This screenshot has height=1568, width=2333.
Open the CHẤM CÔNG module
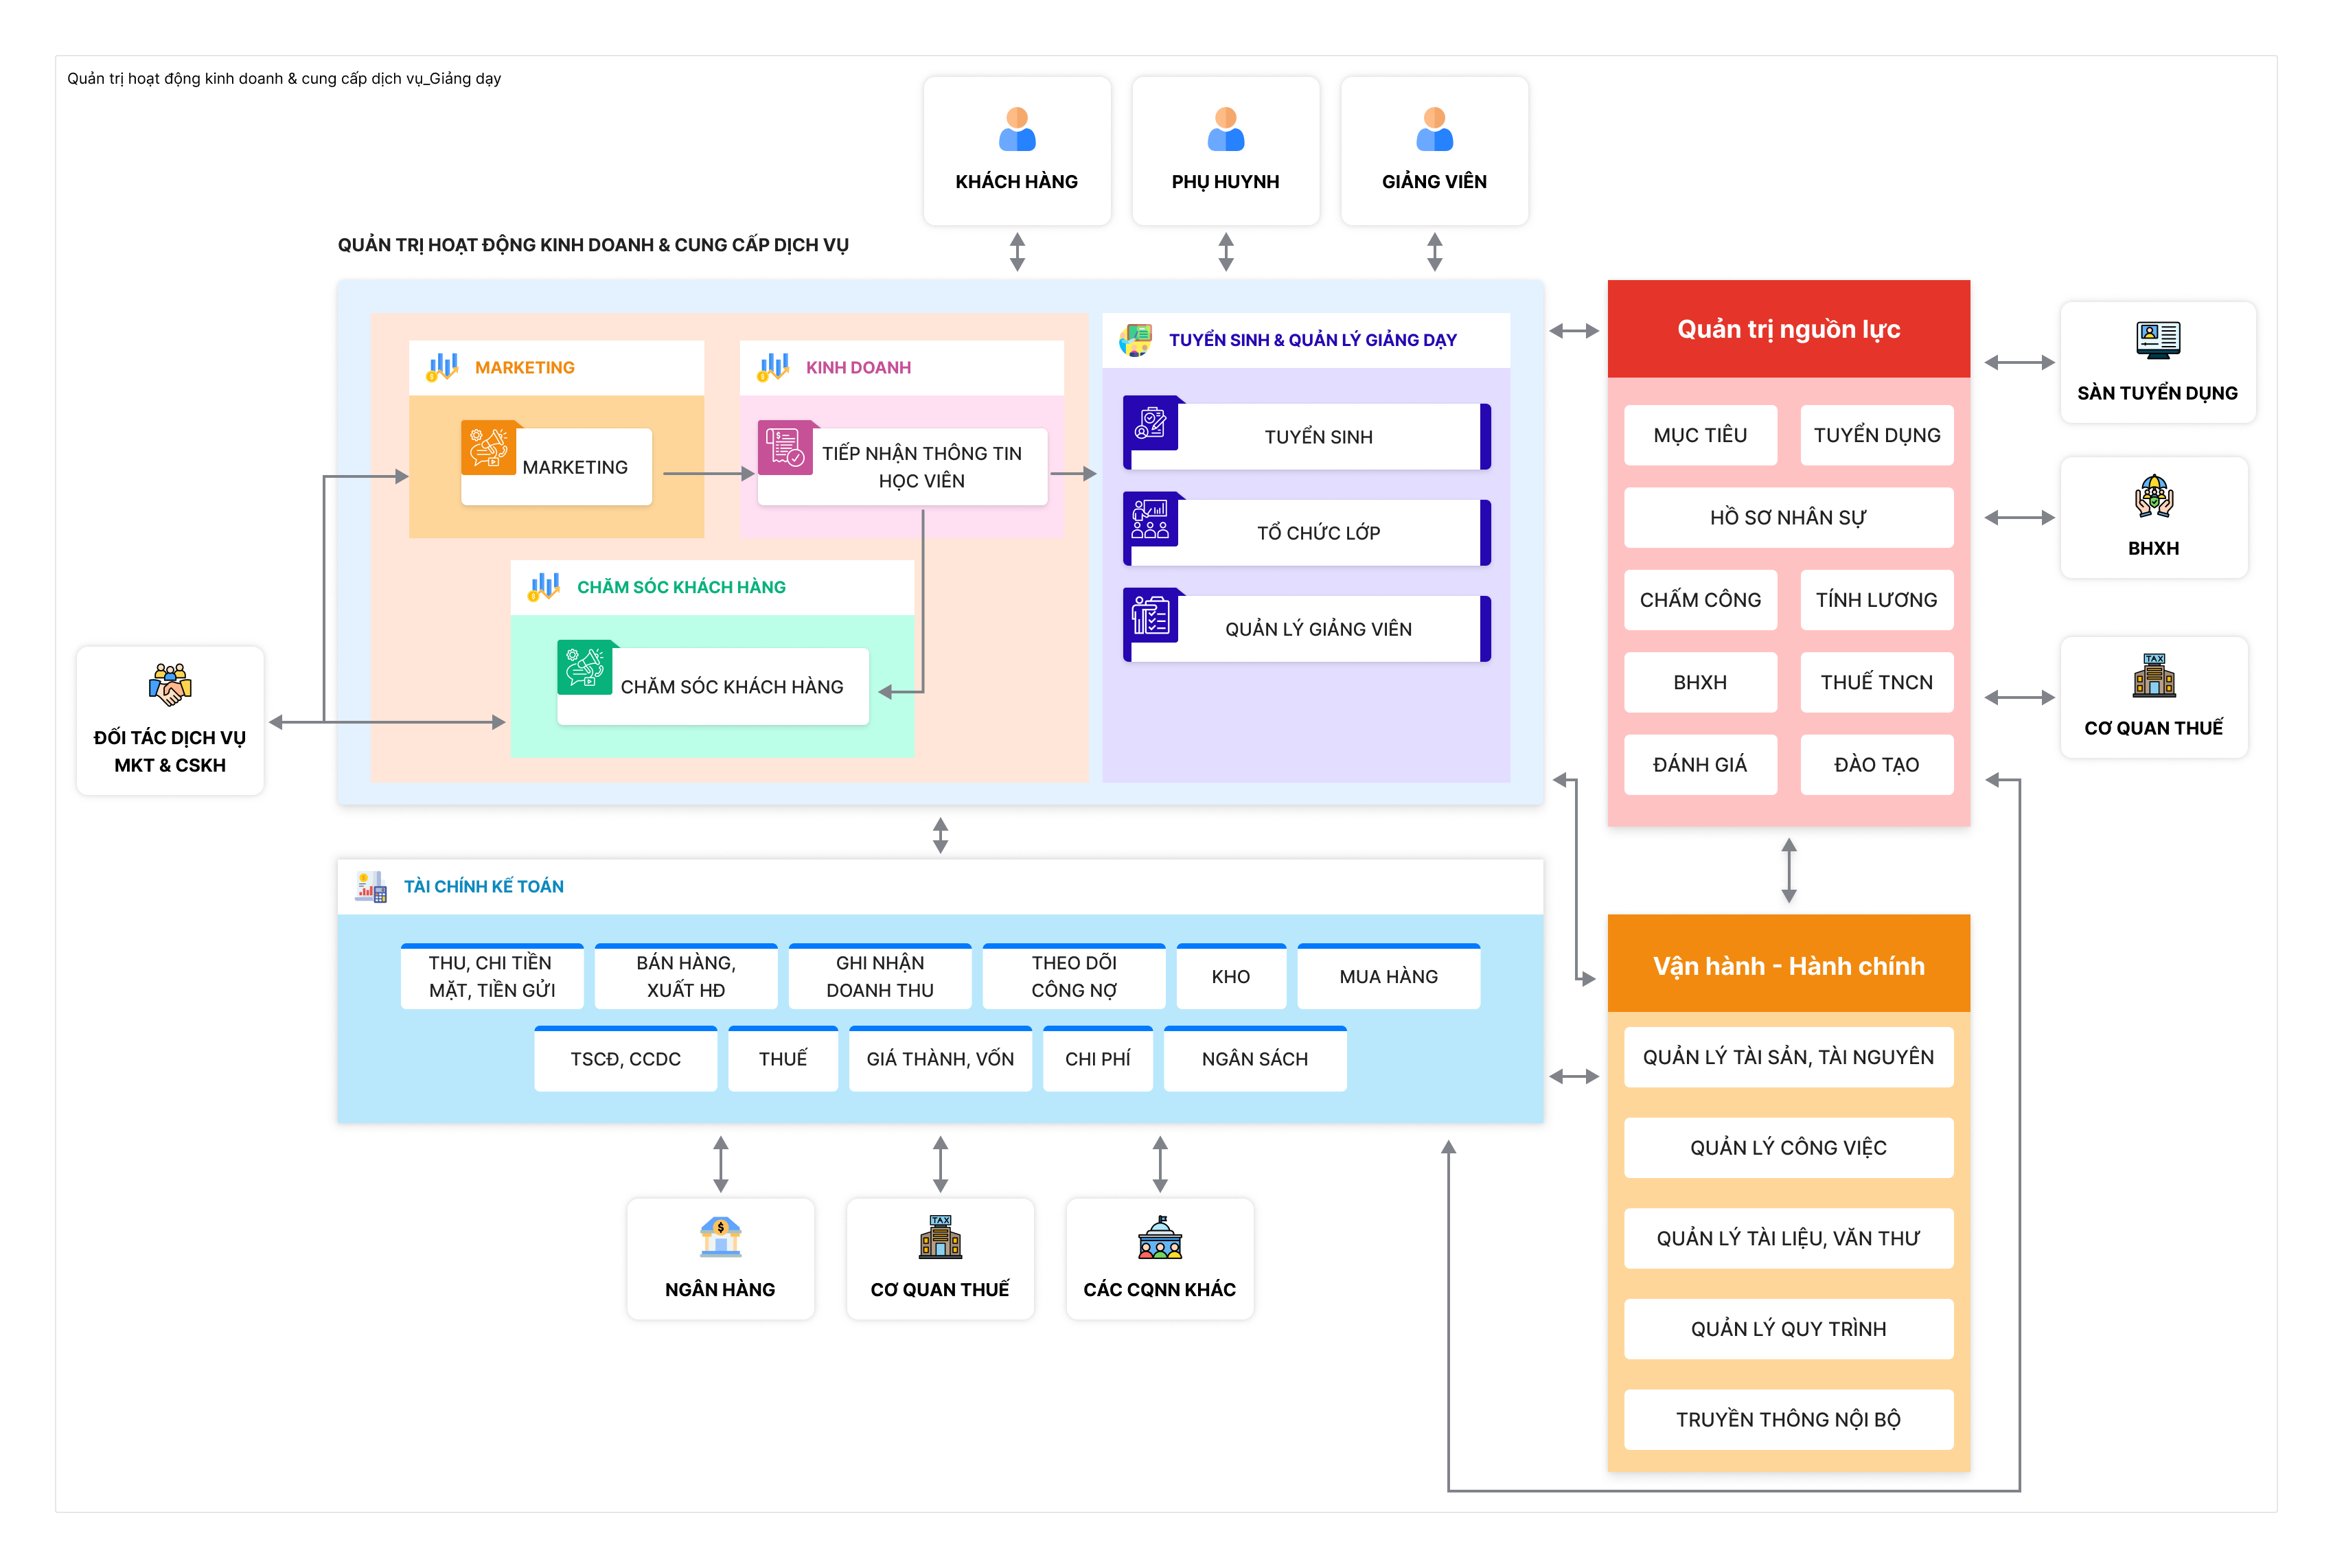[1700, 599]
